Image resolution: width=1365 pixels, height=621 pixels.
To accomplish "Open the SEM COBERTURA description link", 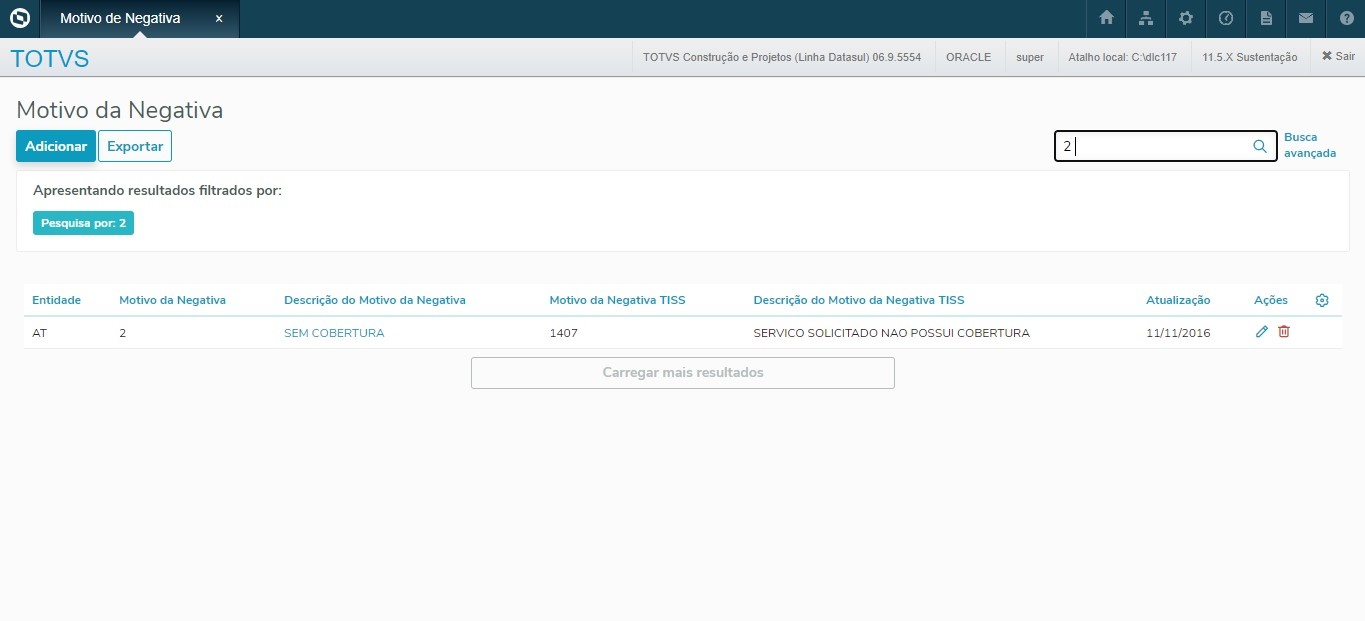I will click(x=334, y=333).
